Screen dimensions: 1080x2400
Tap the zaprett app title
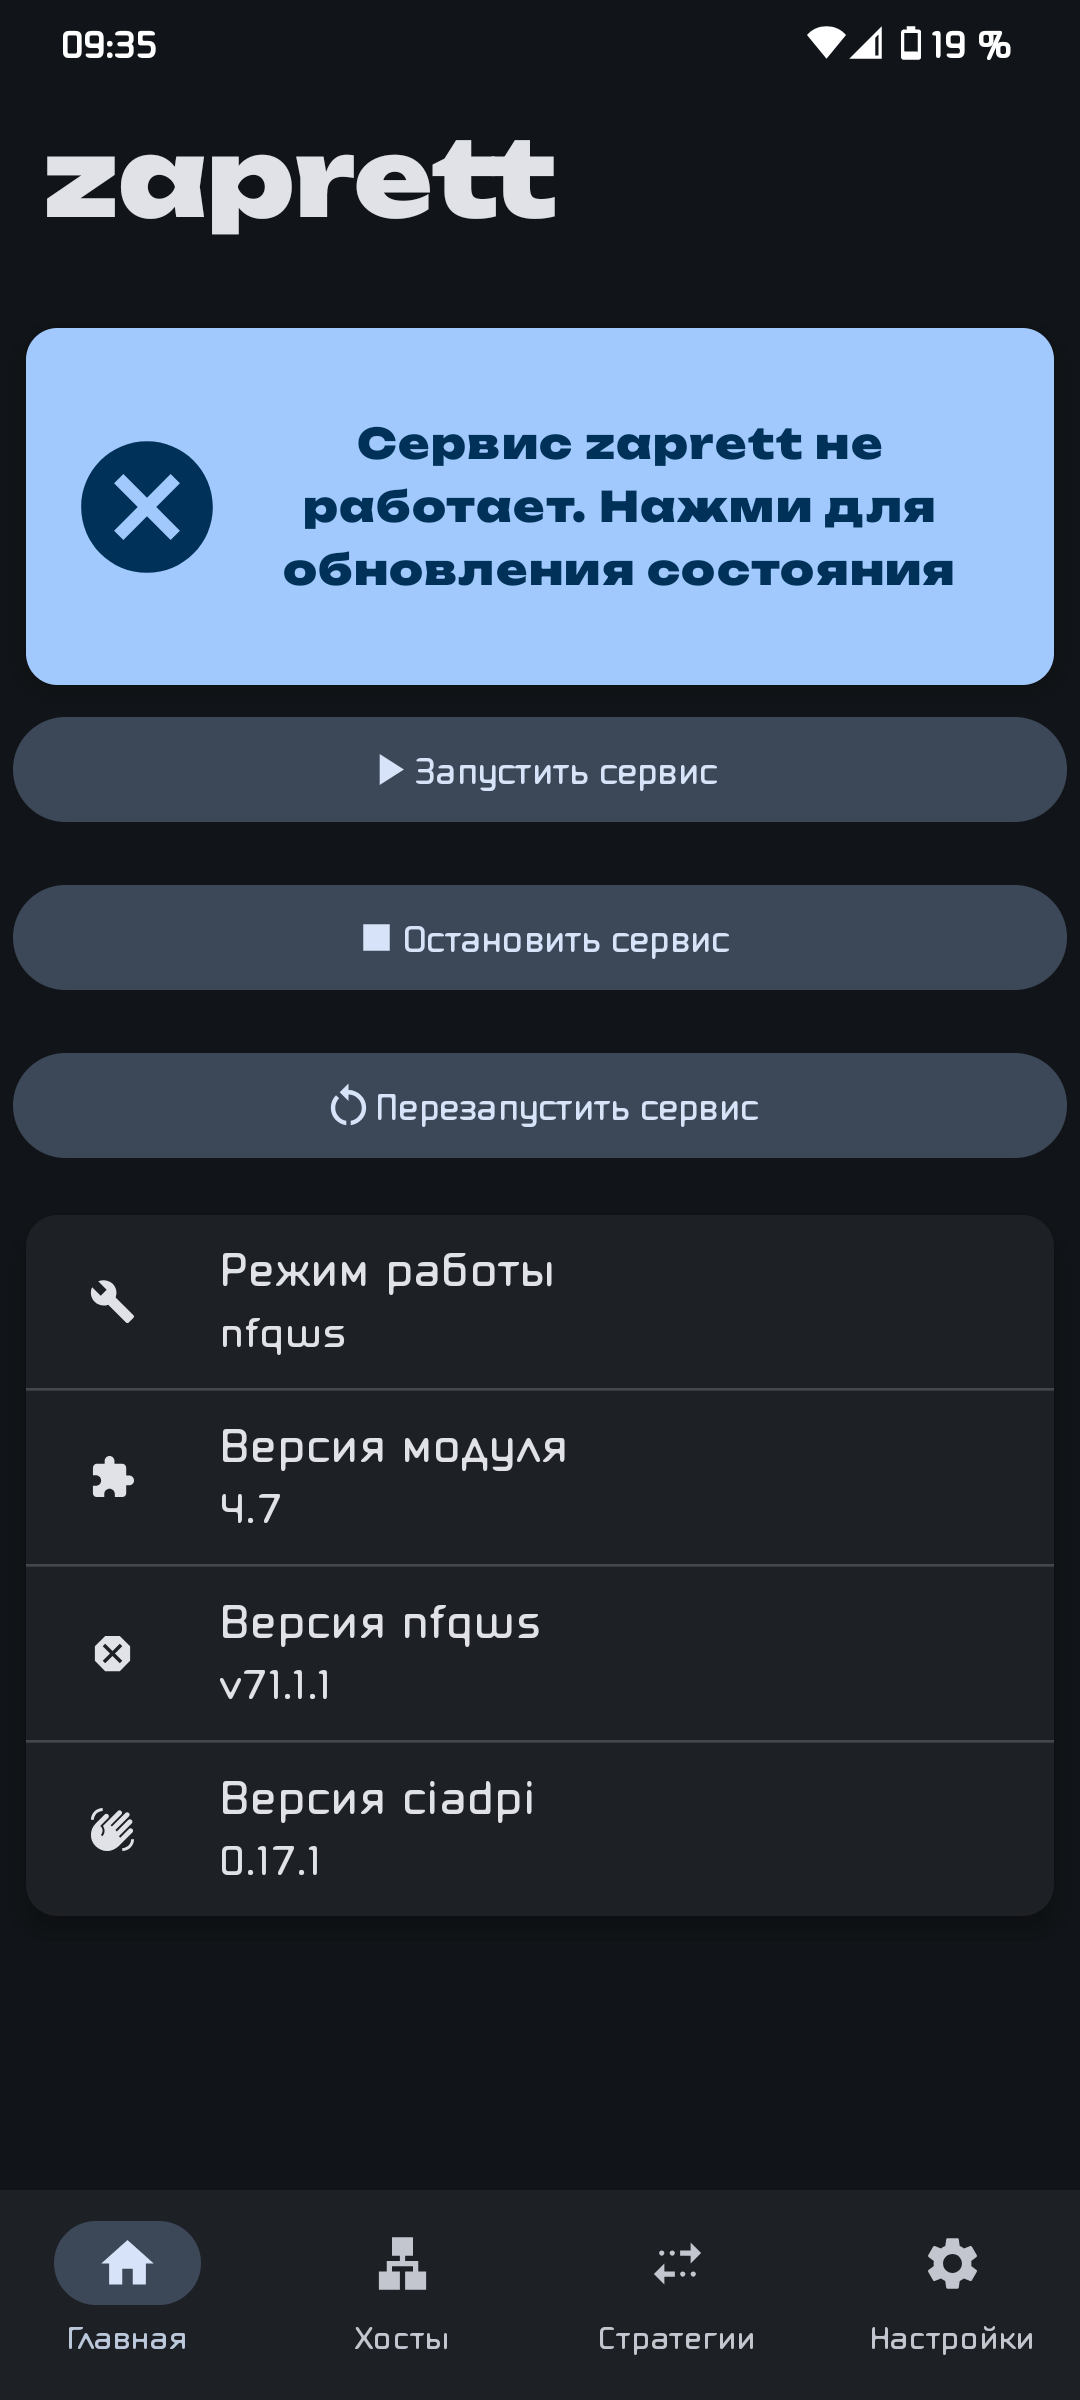click(x=300, y=184)
